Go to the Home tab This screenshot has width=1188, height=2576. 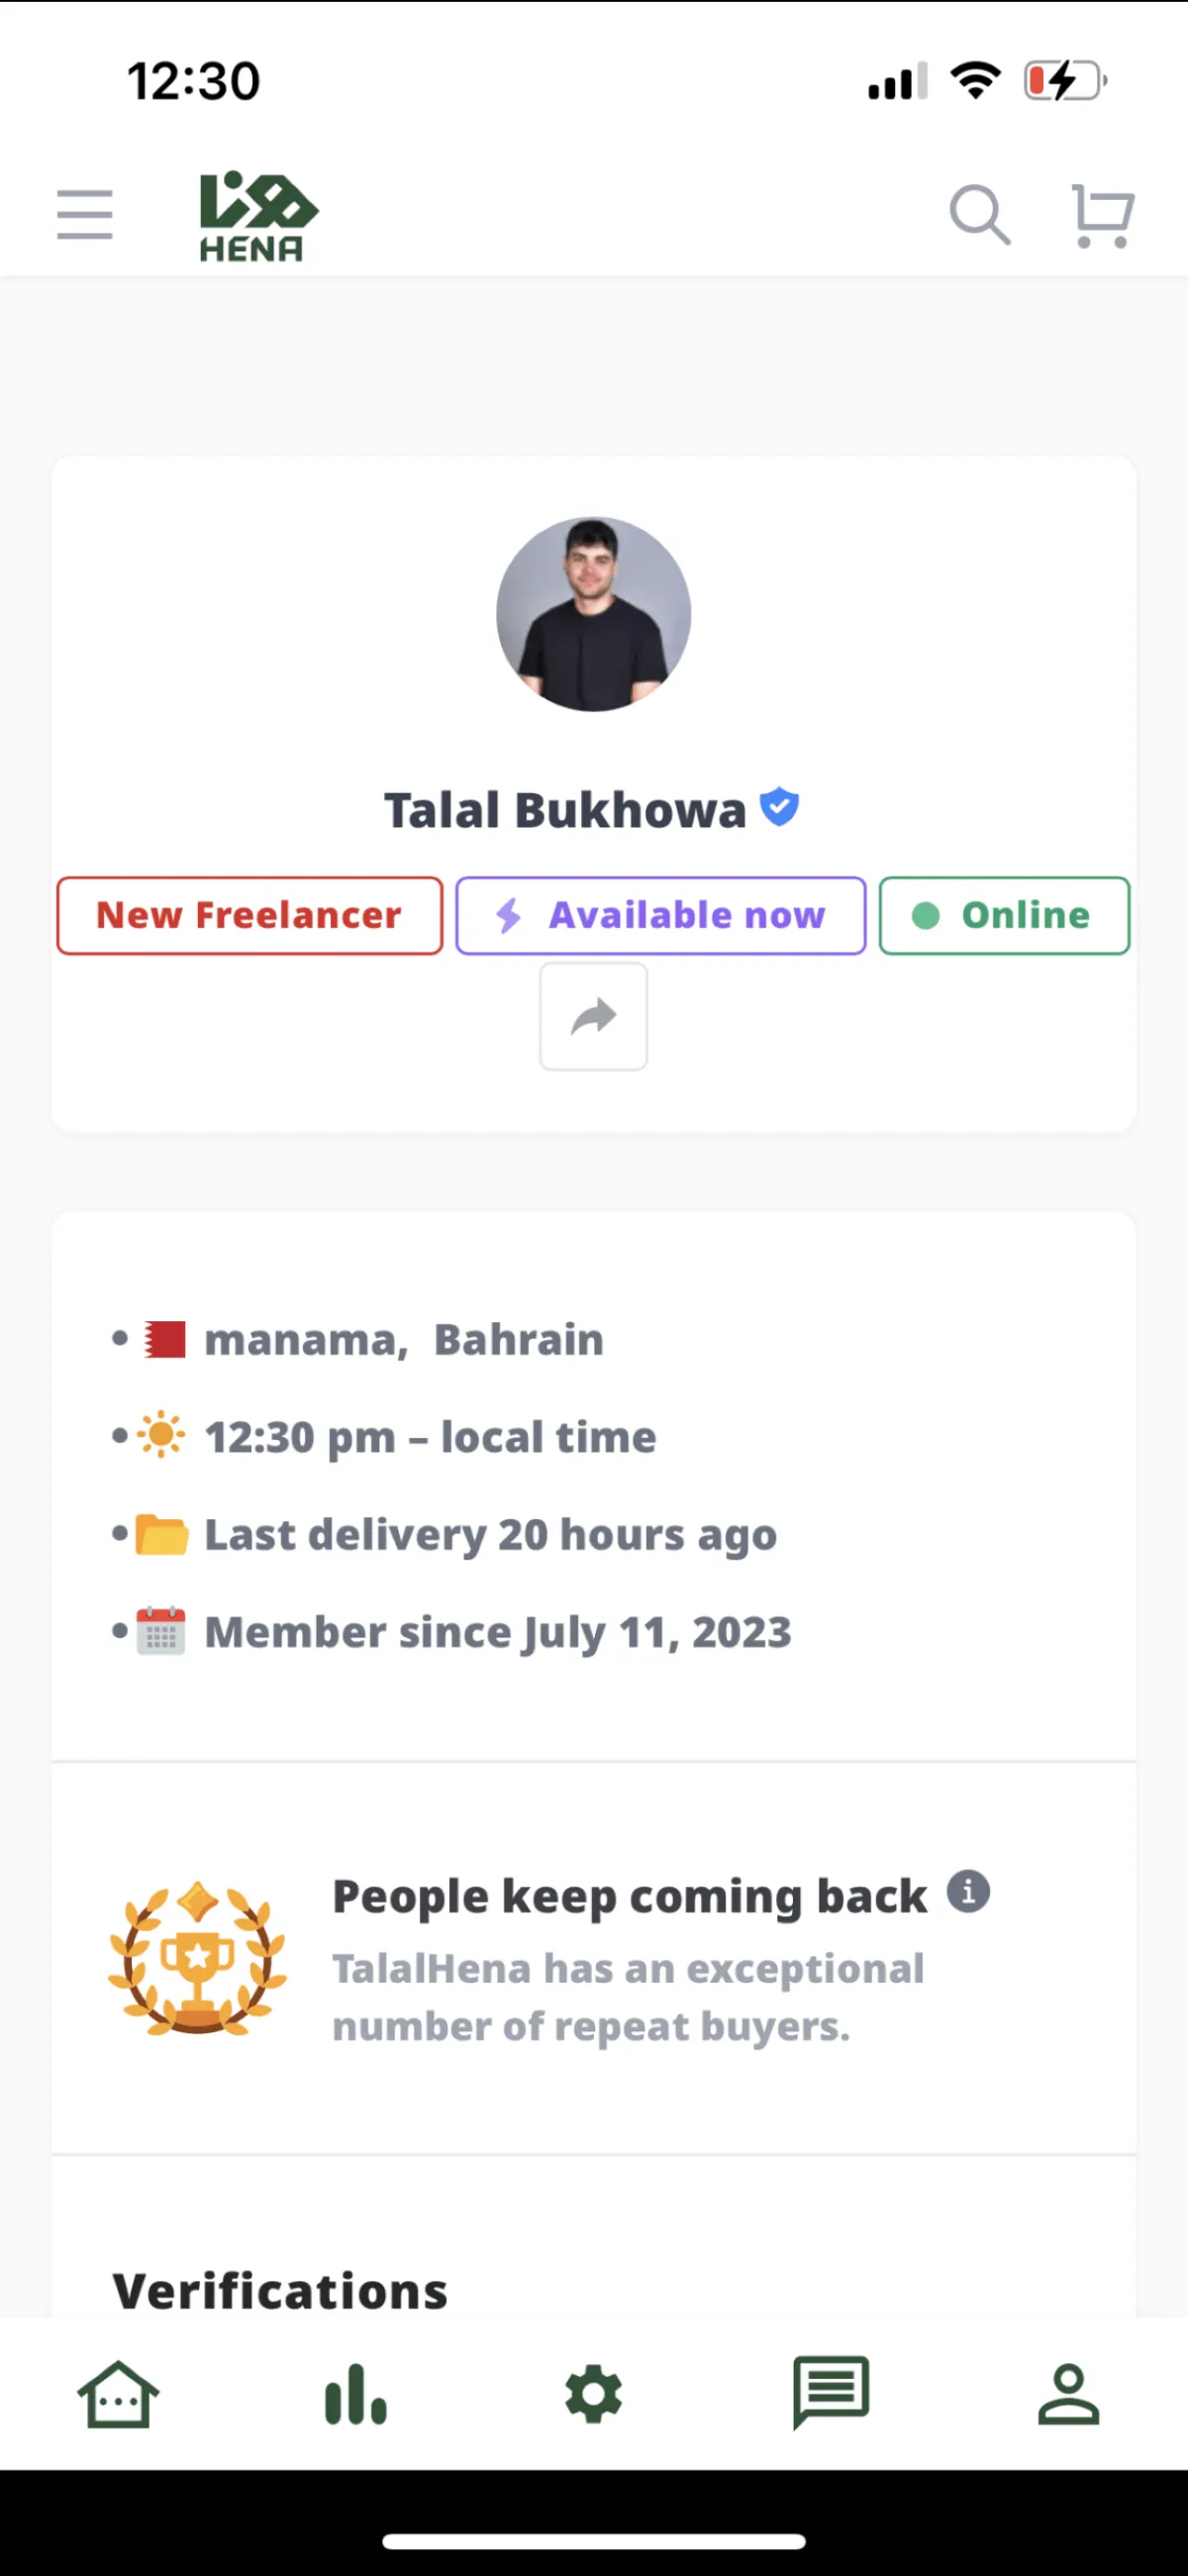click(x=118, y=2395)
